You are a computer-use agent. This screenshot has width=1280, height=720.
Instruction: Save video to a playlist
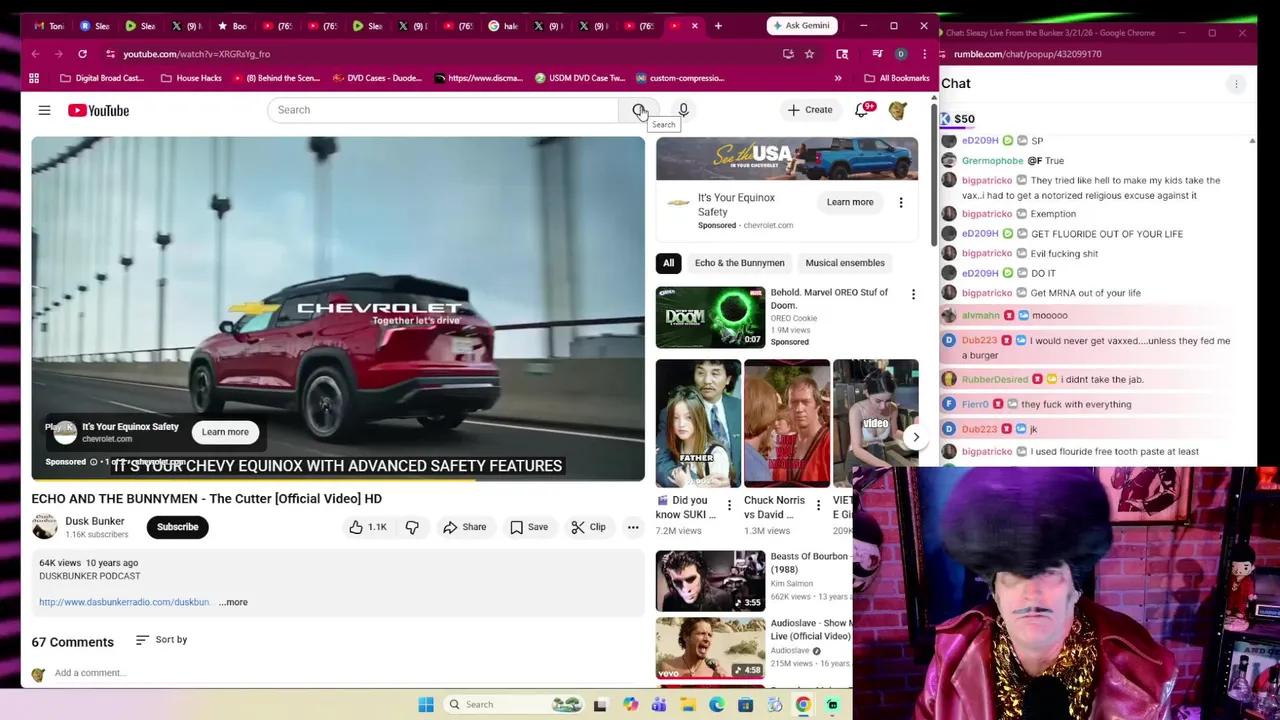click(x=528, y=527)
